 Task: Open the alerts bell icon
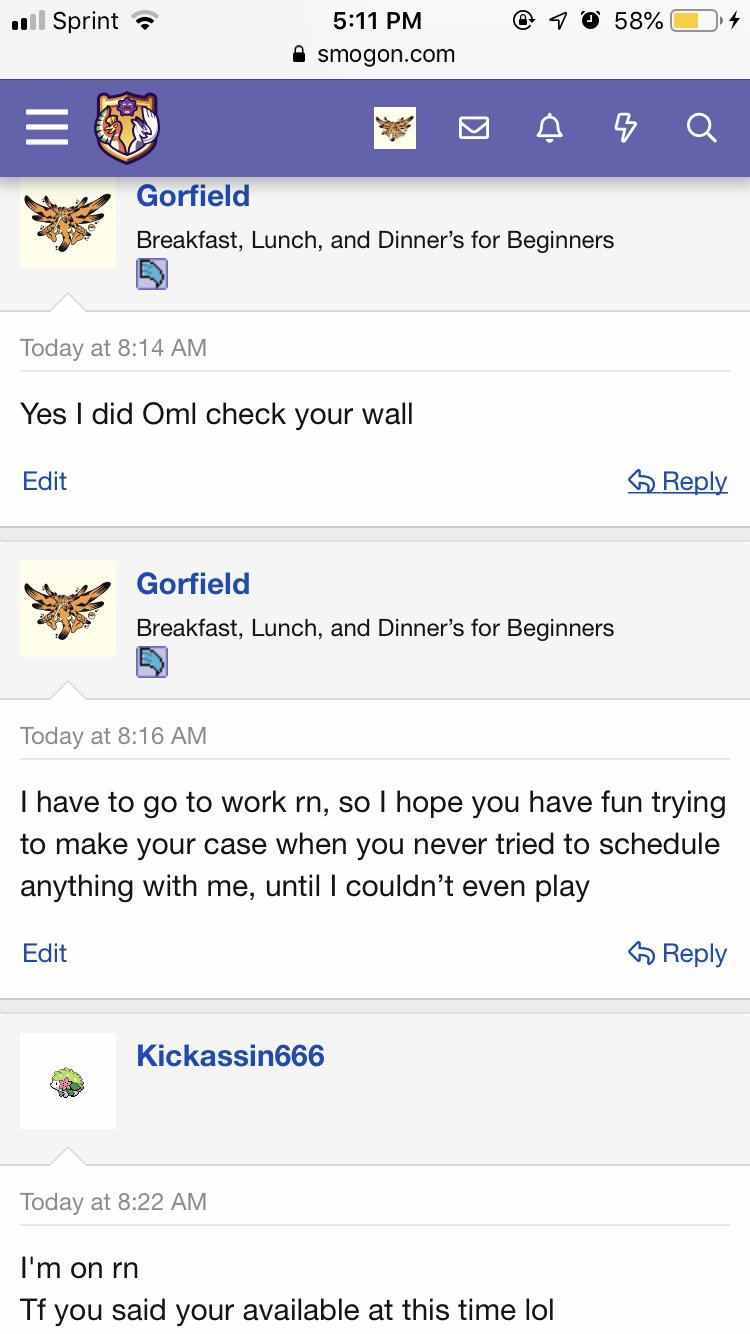click(x=549, y=128)
